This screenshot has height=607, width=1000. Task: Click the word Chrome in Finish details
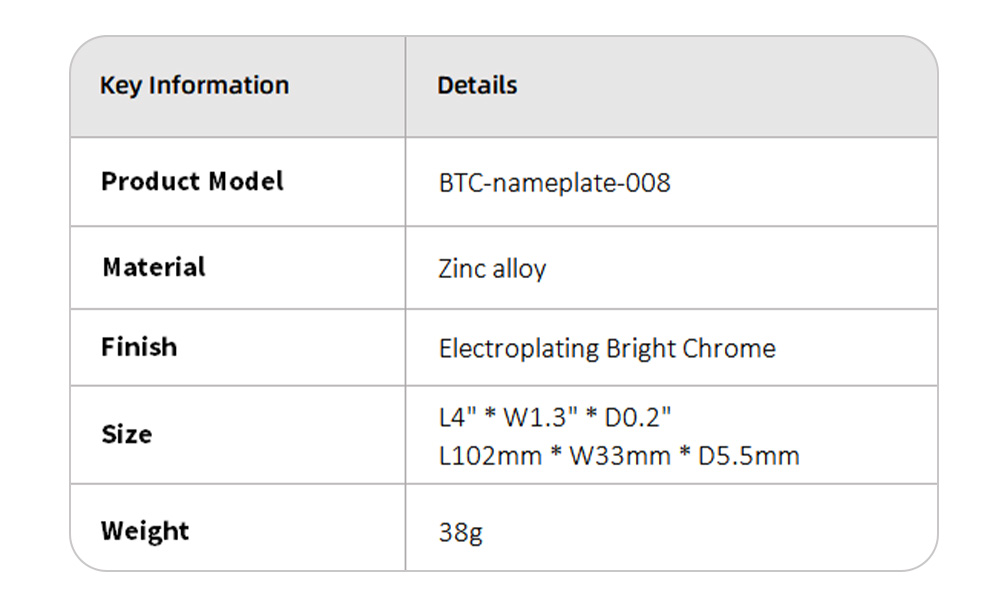point(729,349)
